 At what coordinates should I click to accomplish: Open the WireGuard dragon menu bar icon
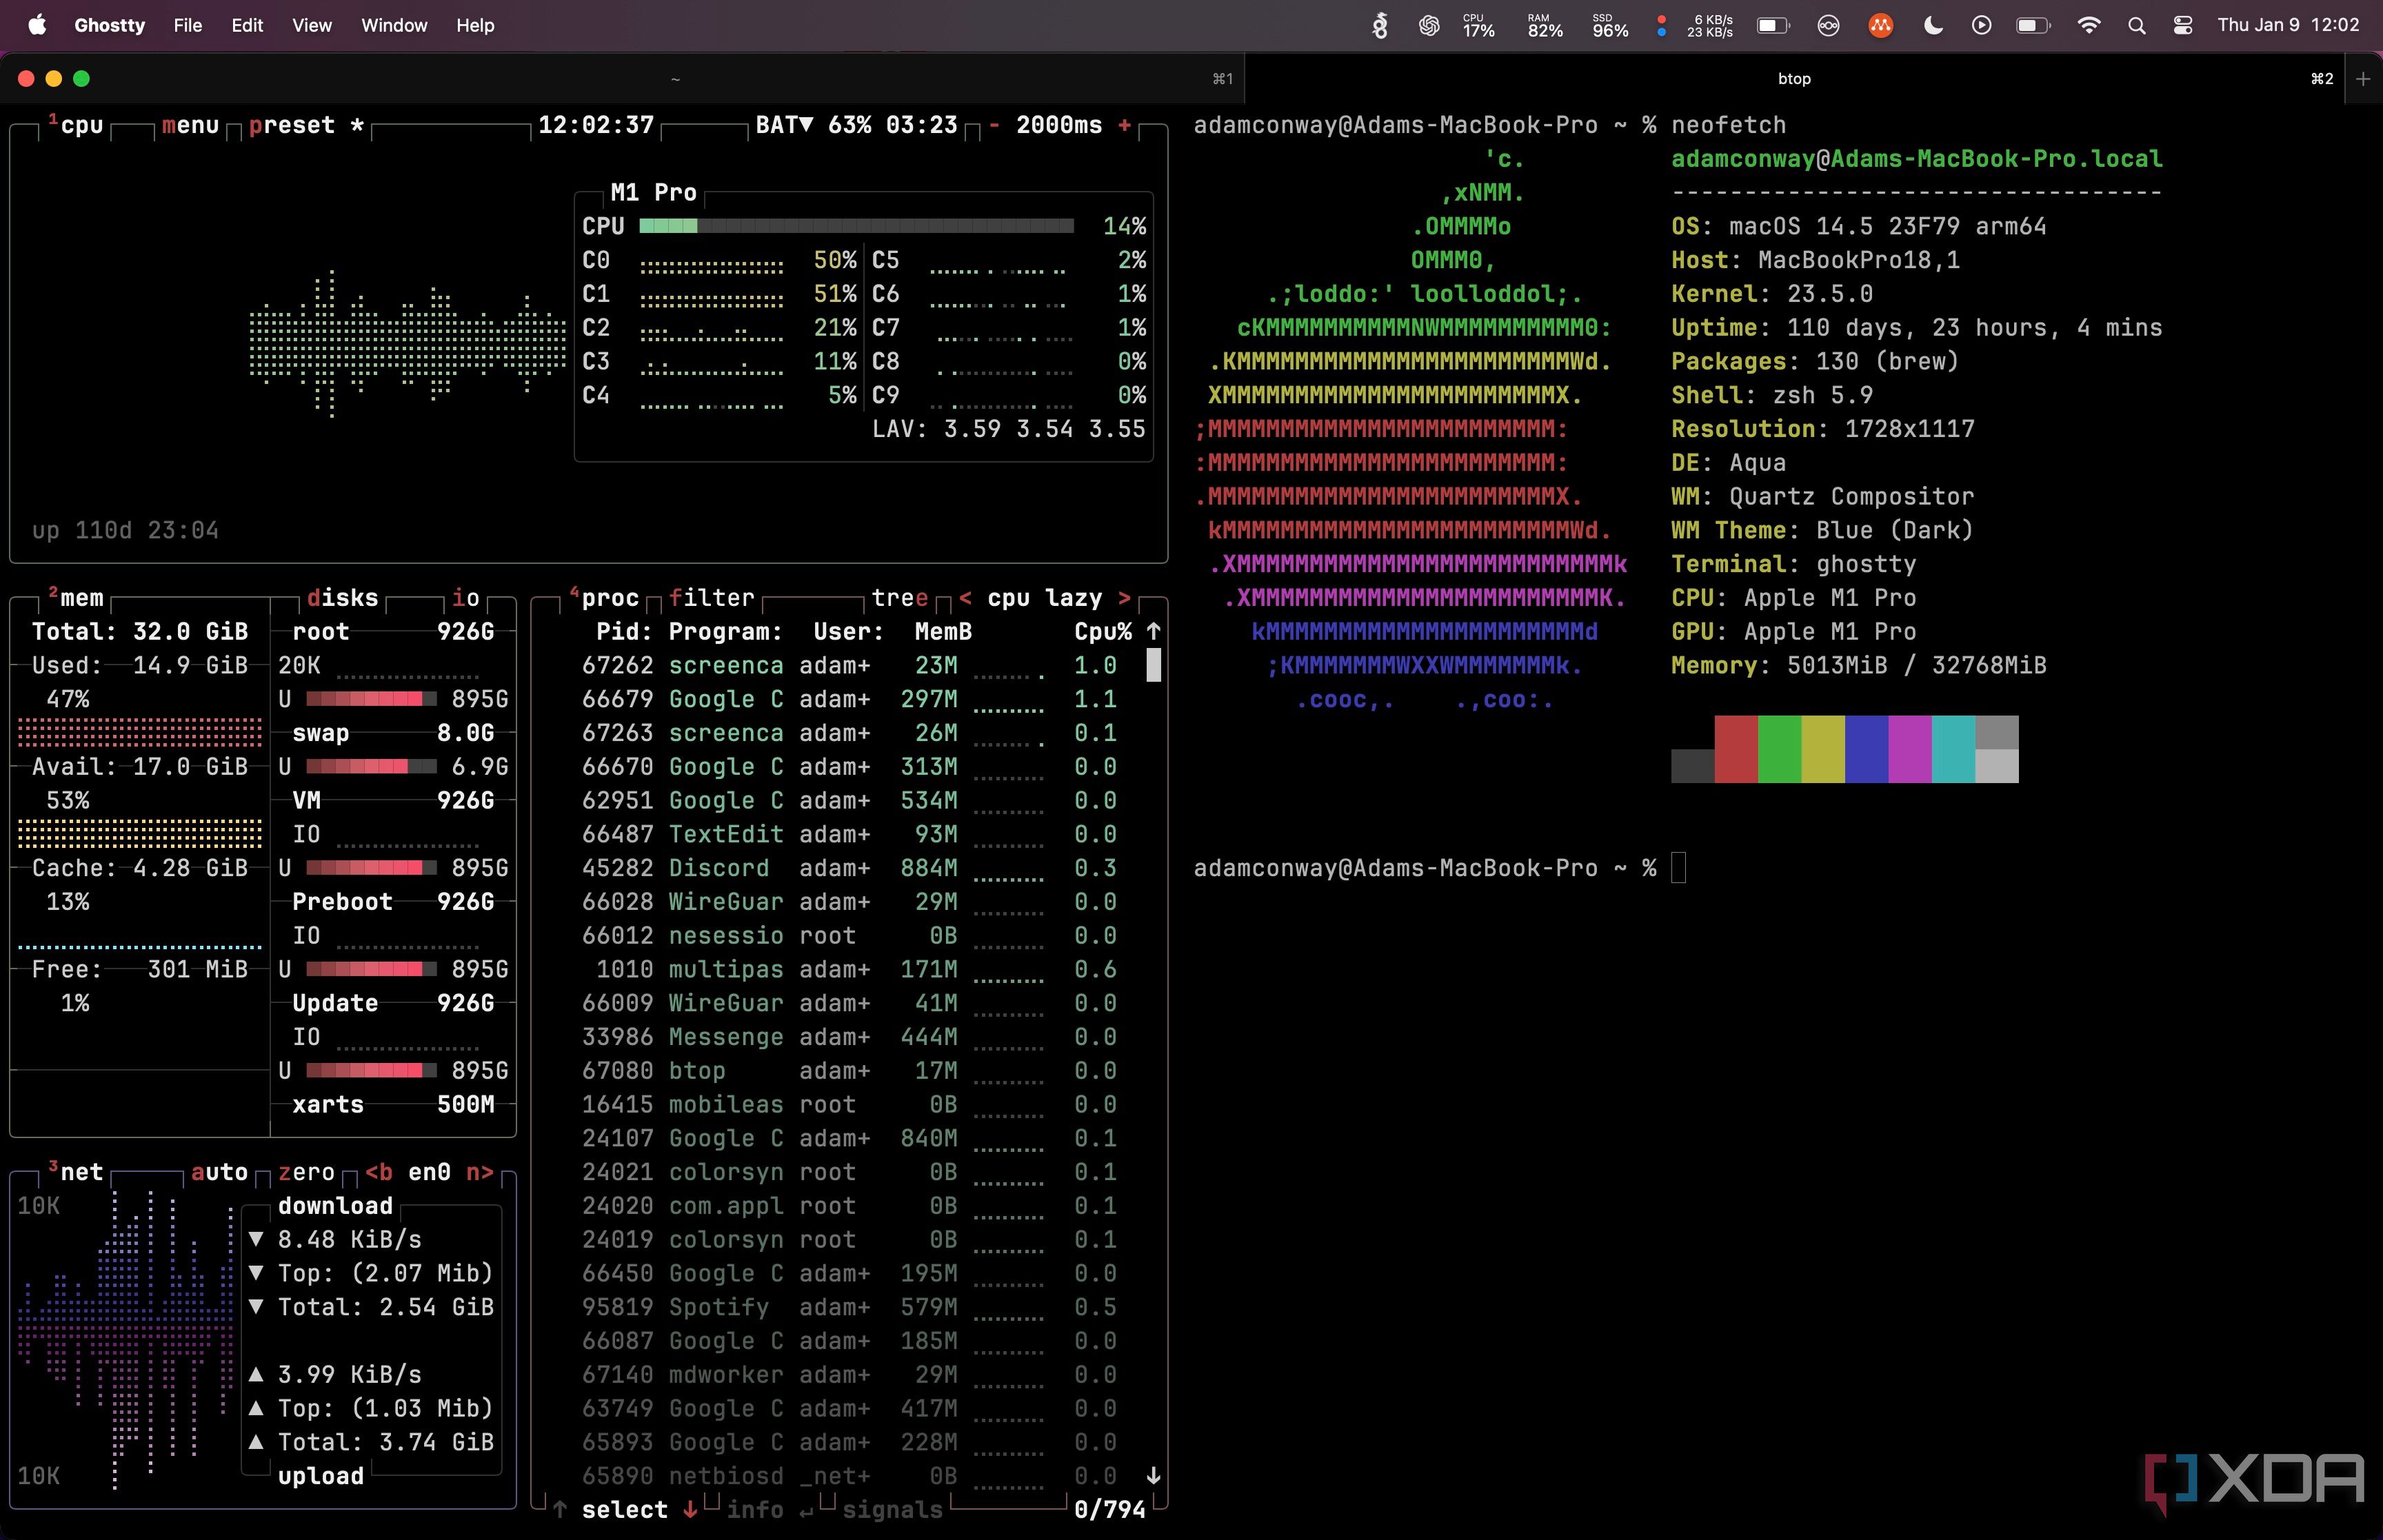click(x=1380, y=25)
